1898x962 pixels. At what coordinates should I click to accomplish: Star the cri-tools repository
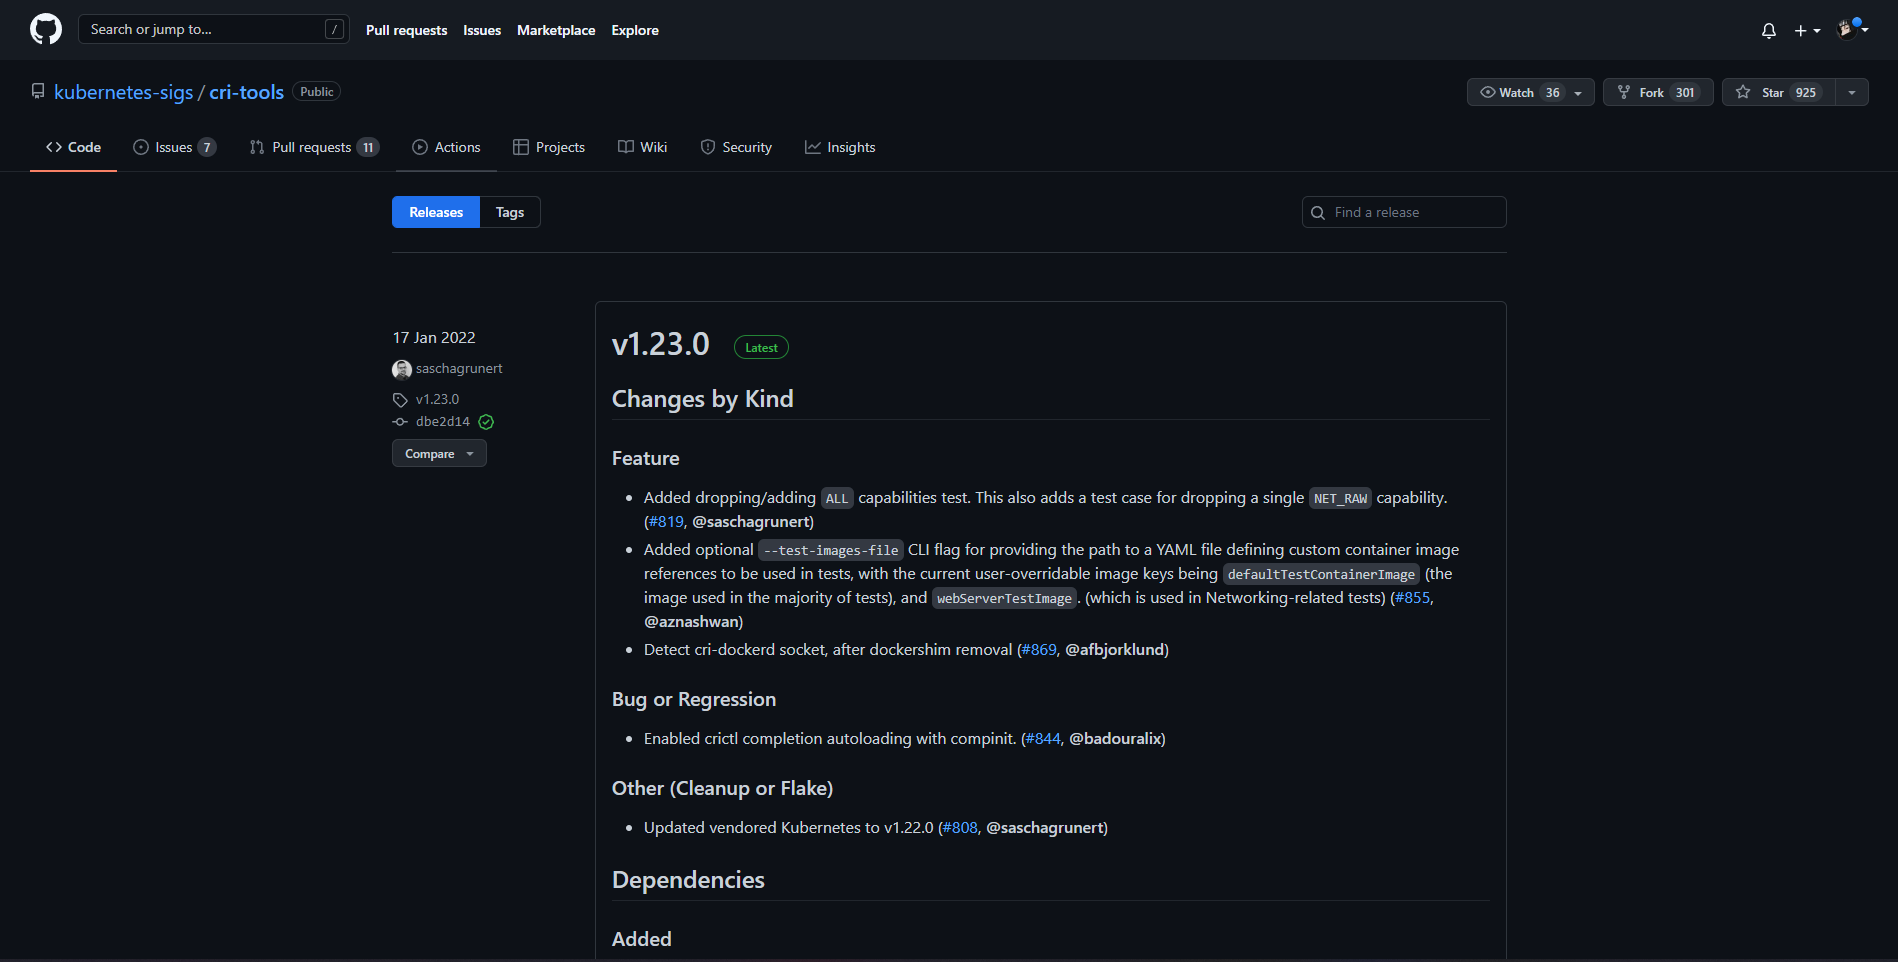click(1779, 92)
